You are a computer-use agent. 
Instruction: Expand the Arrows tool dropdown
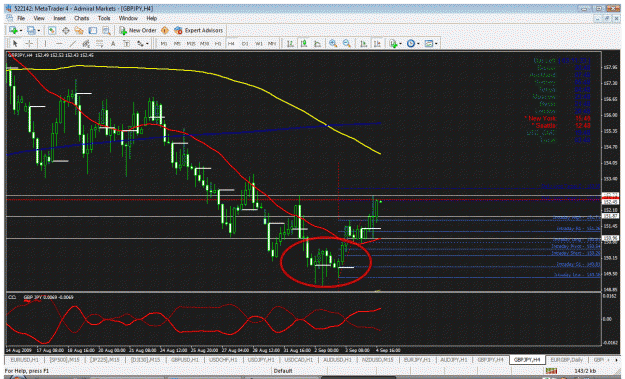click(x=147, y=43)
